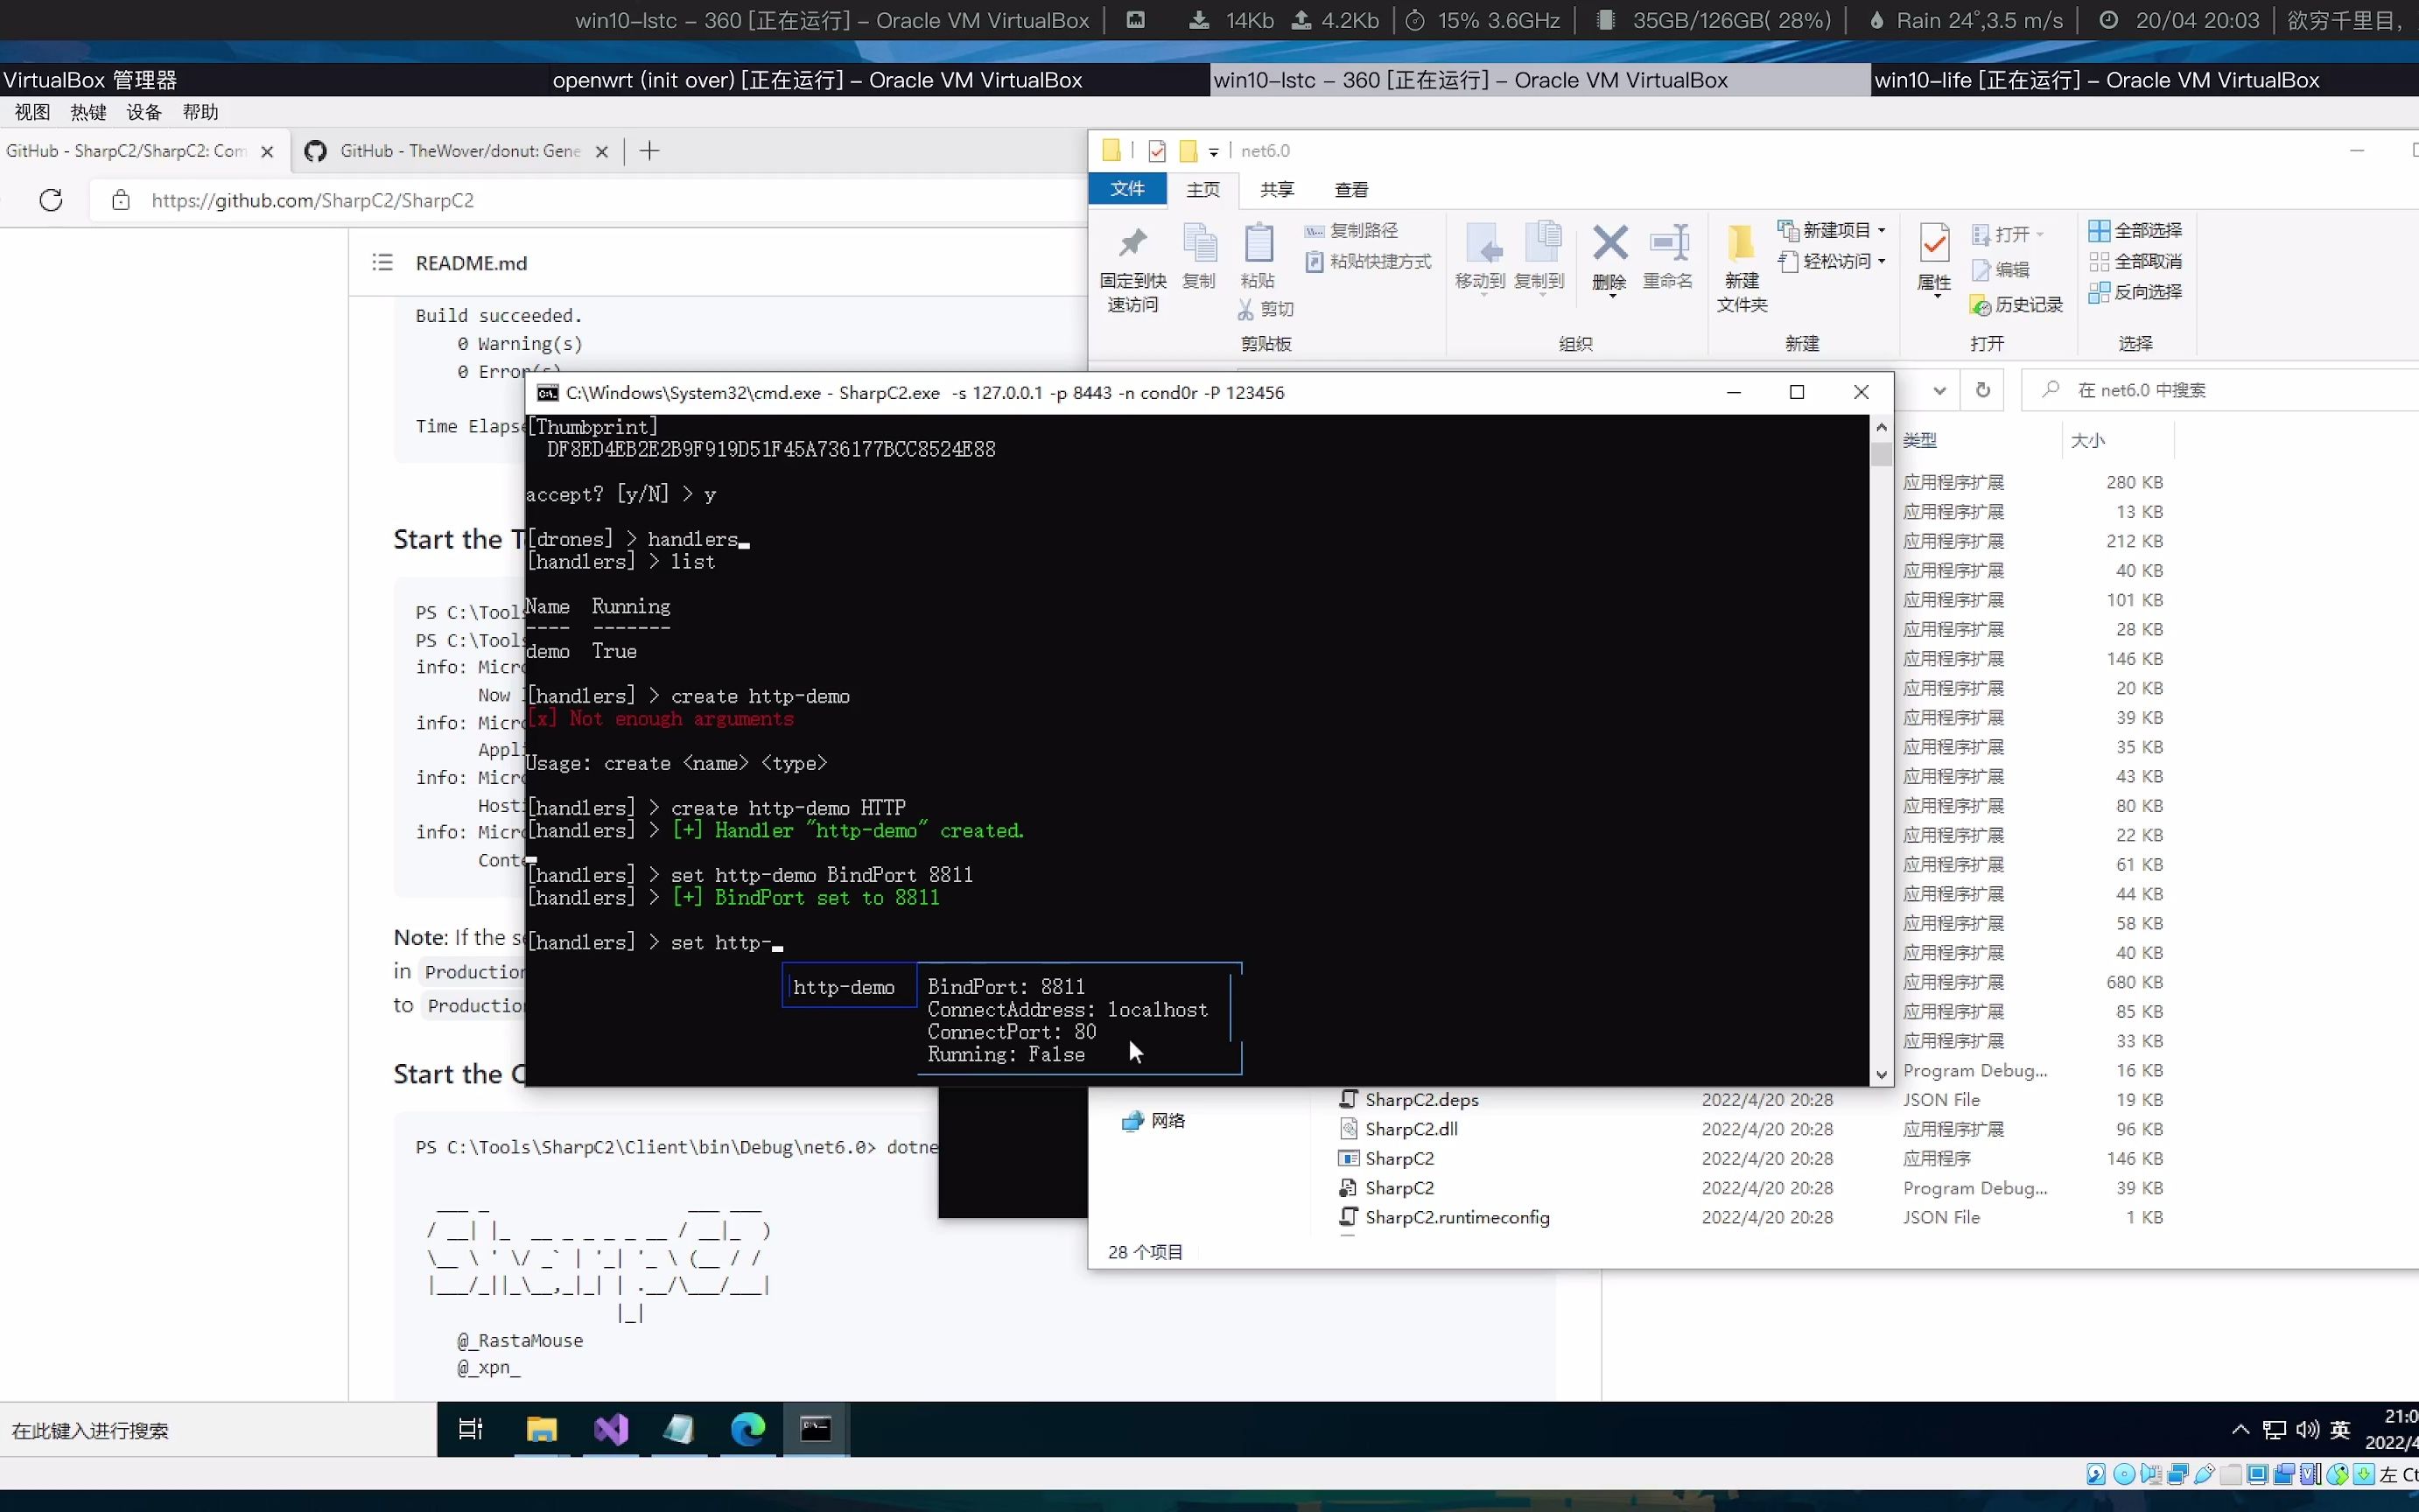Open VirtualBox Hotkeys (热键) menu
This screenshot has width=2419, height=1512.
tap(88, 112)
